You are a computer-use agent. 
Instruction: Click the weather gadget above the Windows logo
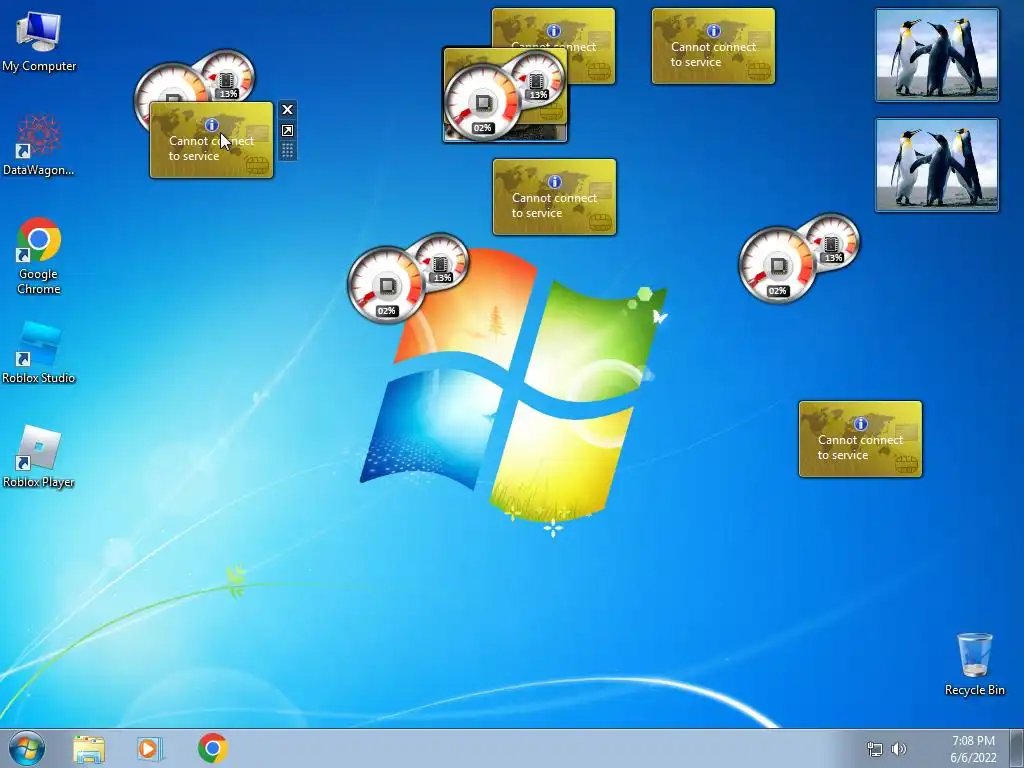point(554,197)
